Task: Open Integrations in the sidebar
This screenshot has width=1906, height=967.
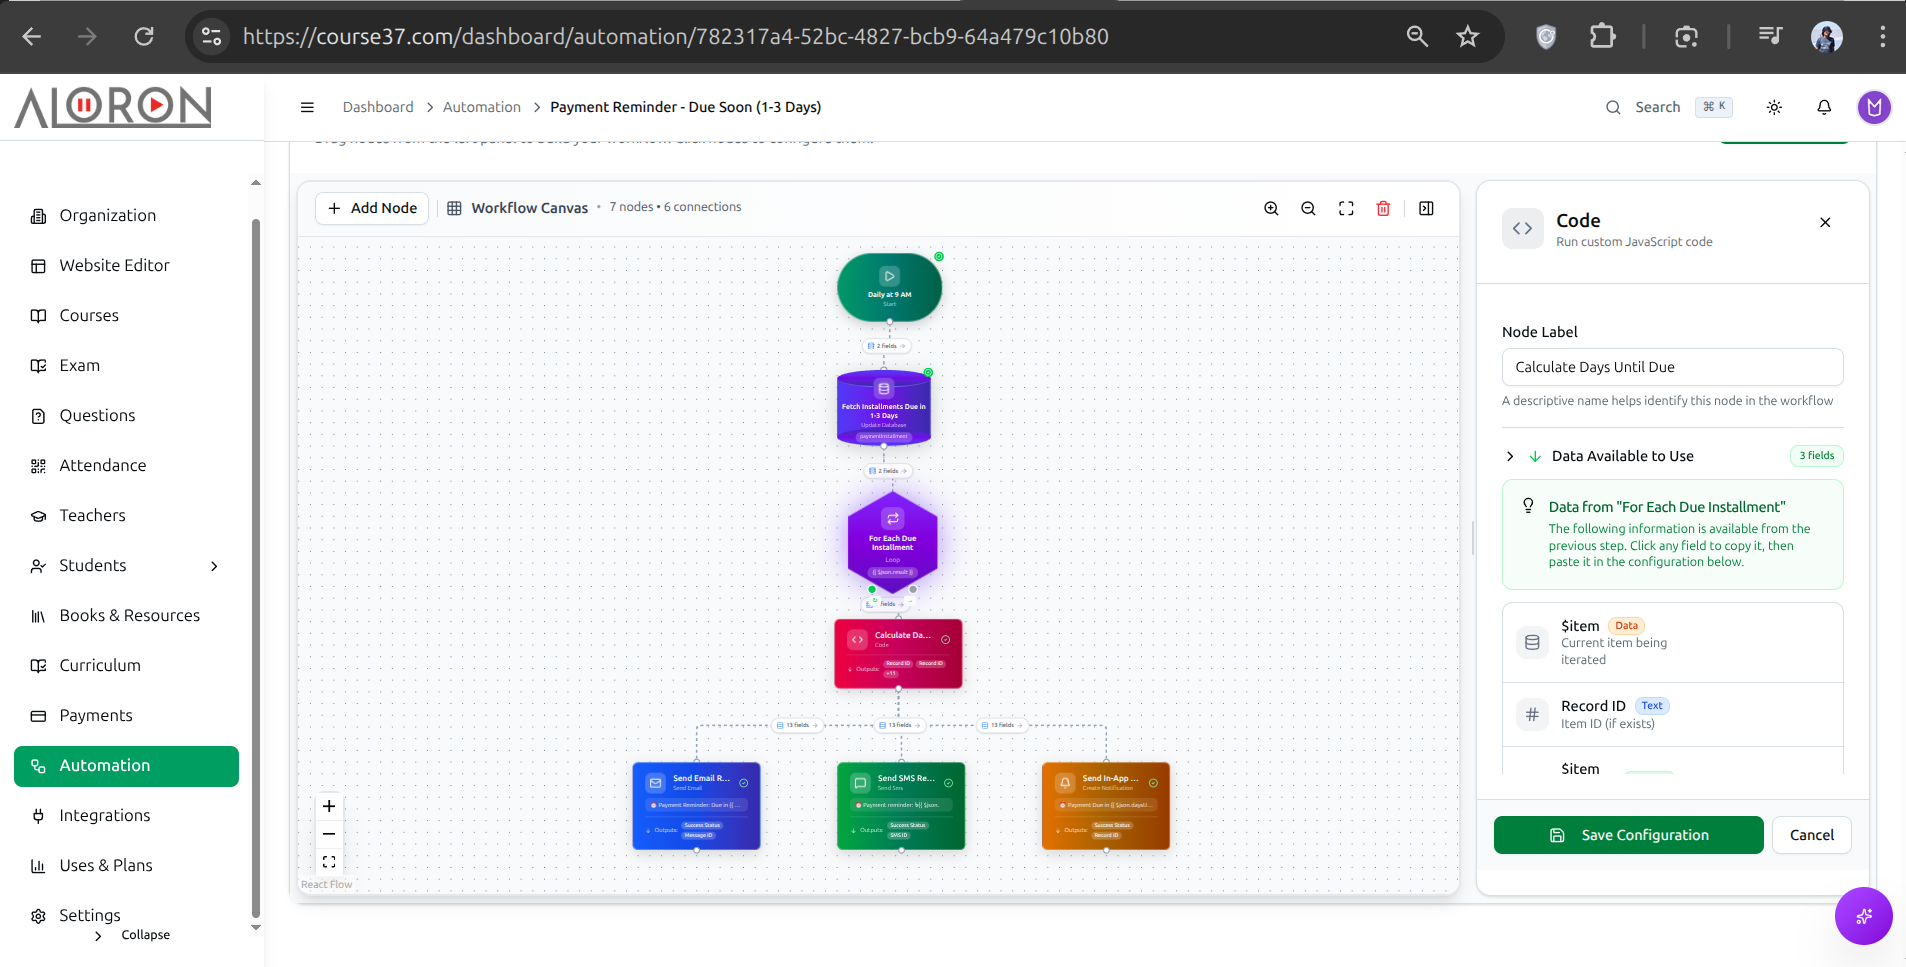Action: pos(105,815)
